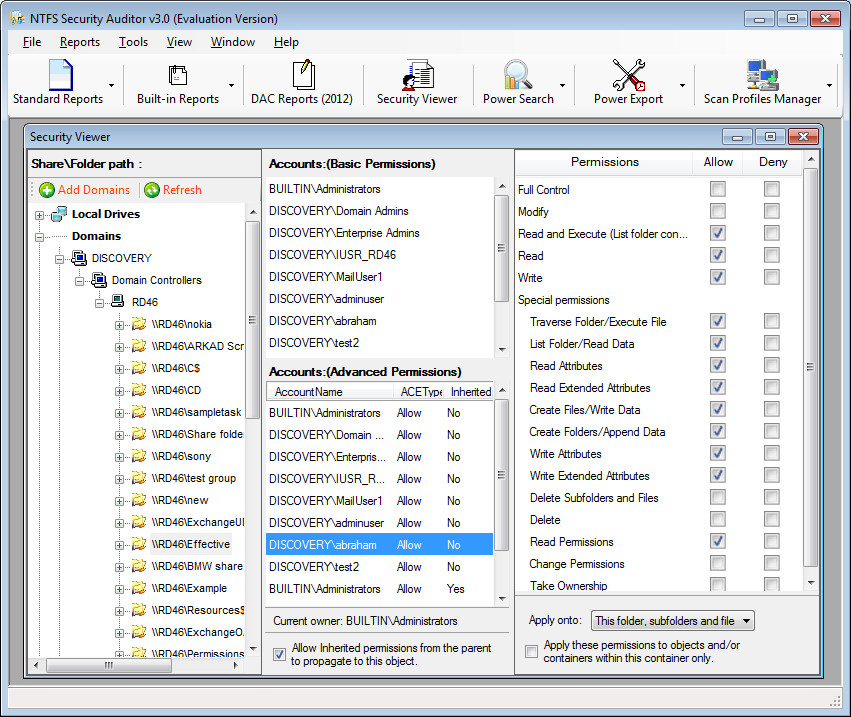Open the Window menu
This screenshot has width=851, height=717.
pyautogui.click(x=233, y=42)
